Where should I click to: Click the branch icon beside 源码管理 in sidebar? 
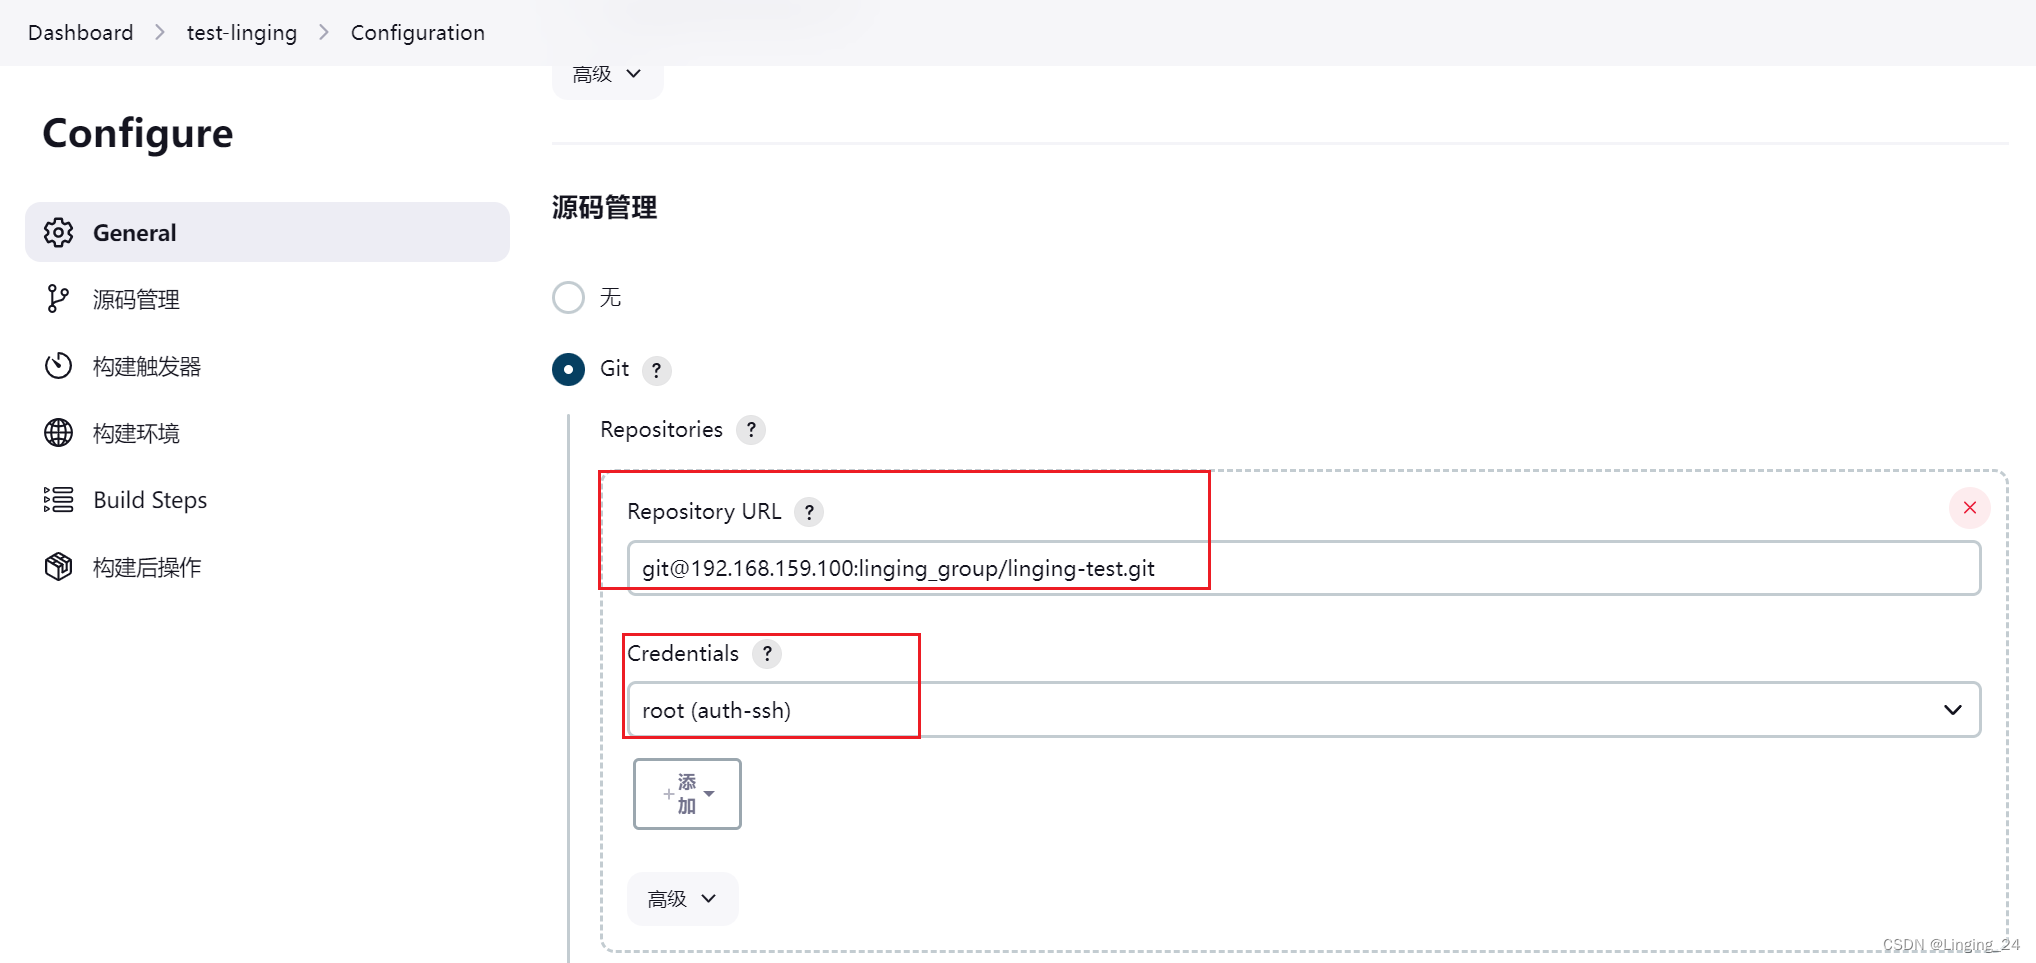click(59, 299)
